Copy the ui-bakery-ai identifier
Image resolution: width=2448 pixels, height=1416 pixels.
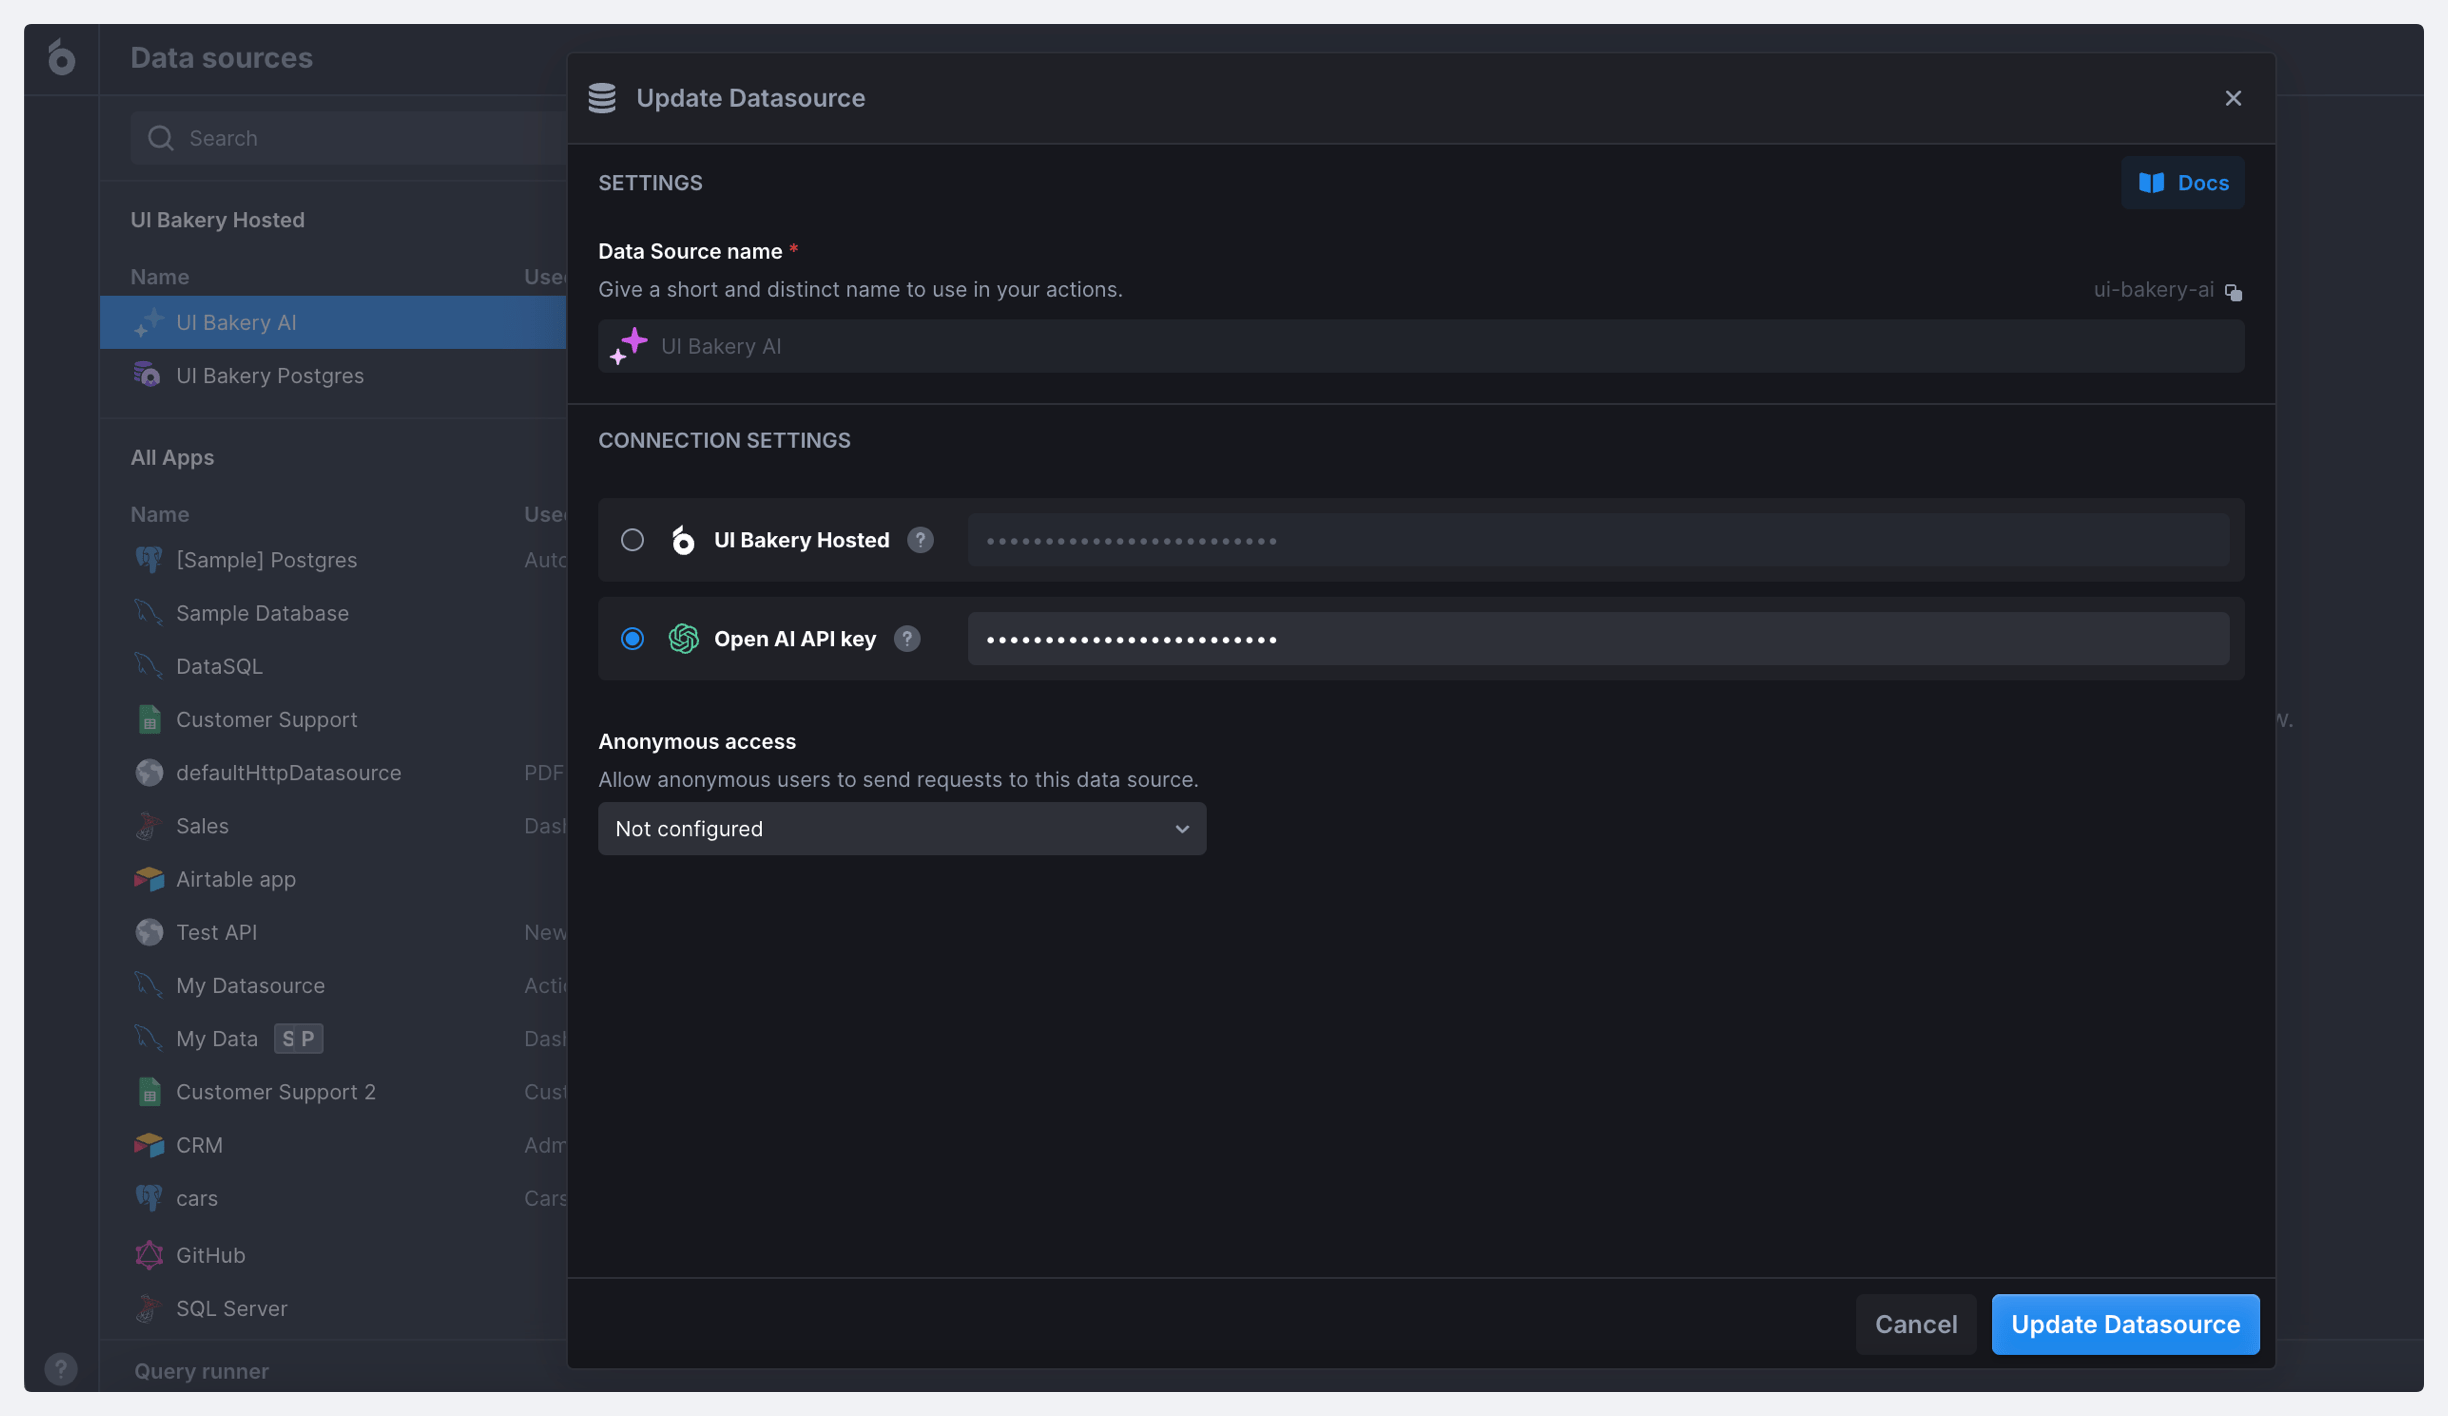2233,291
